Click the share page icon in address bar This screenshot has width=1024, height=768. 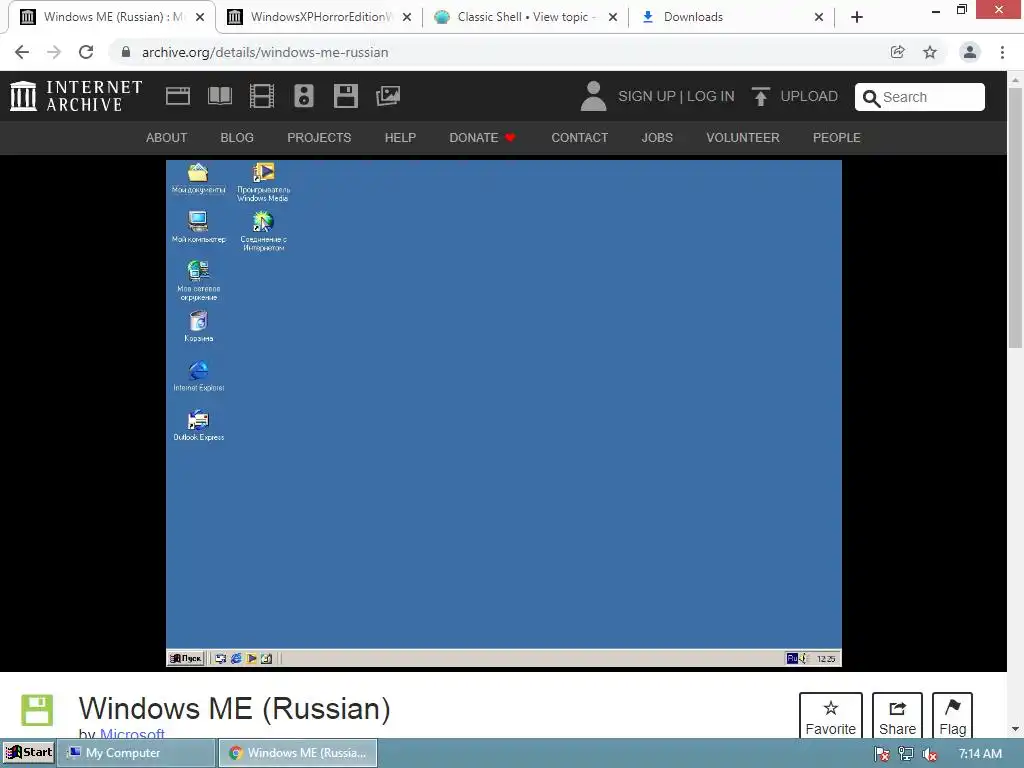[897, 52]
